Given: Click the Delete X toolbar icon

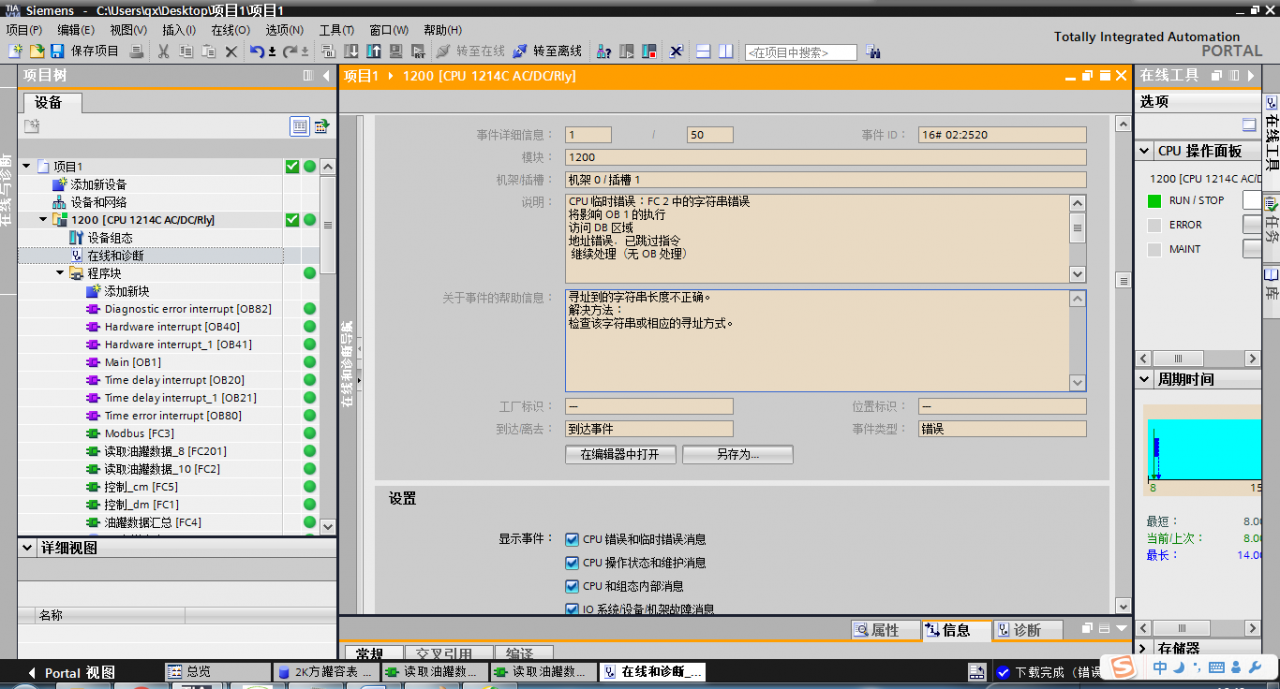Looking at the screenshot, I should tap(231, 51).
